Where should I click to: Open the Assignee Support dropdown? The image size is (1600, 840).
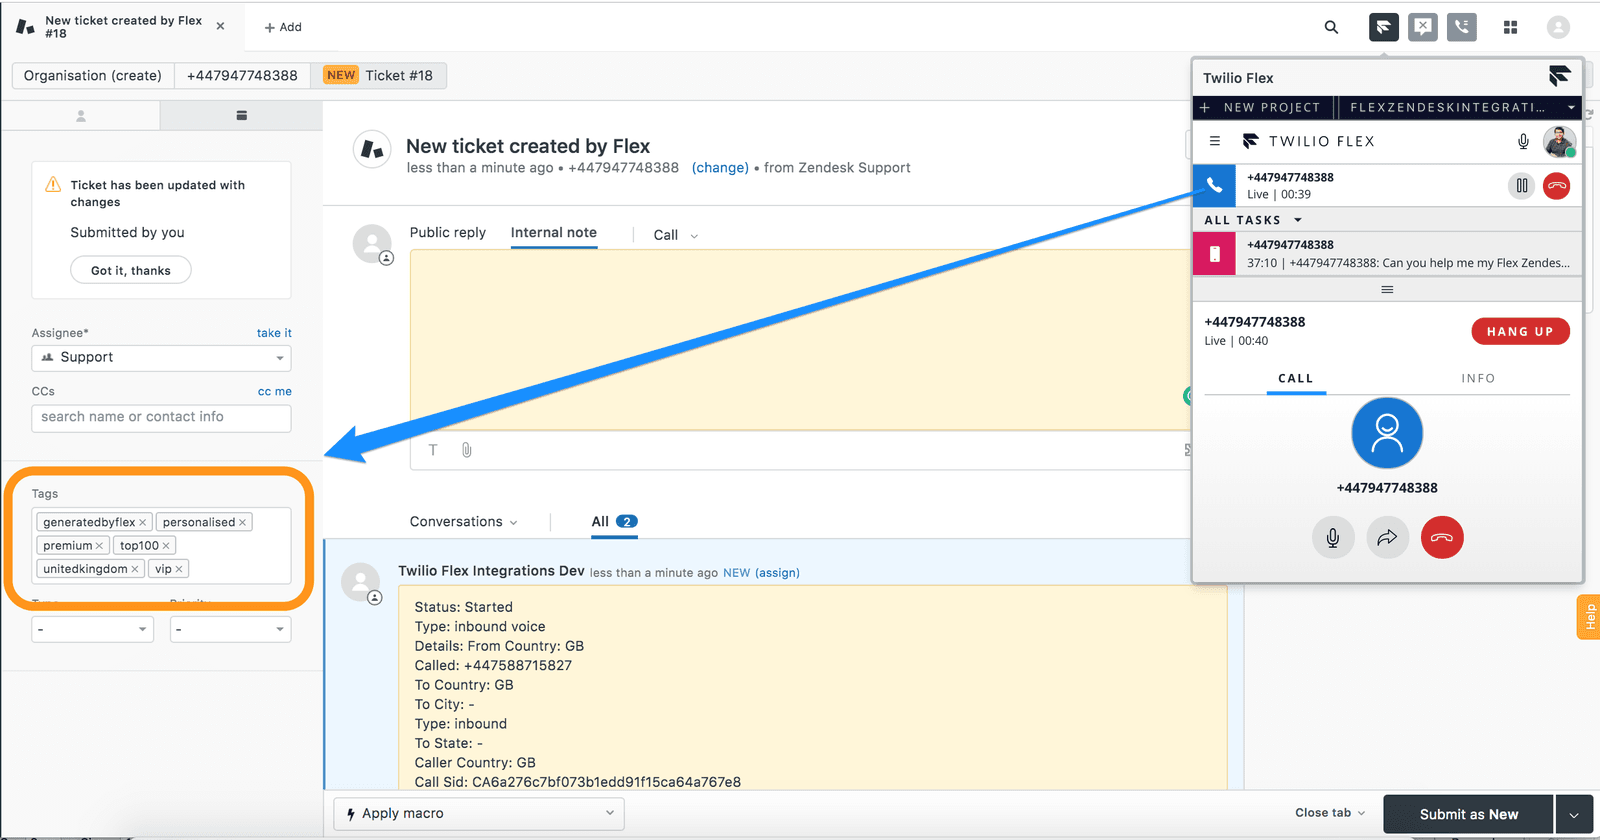(161, 358)
